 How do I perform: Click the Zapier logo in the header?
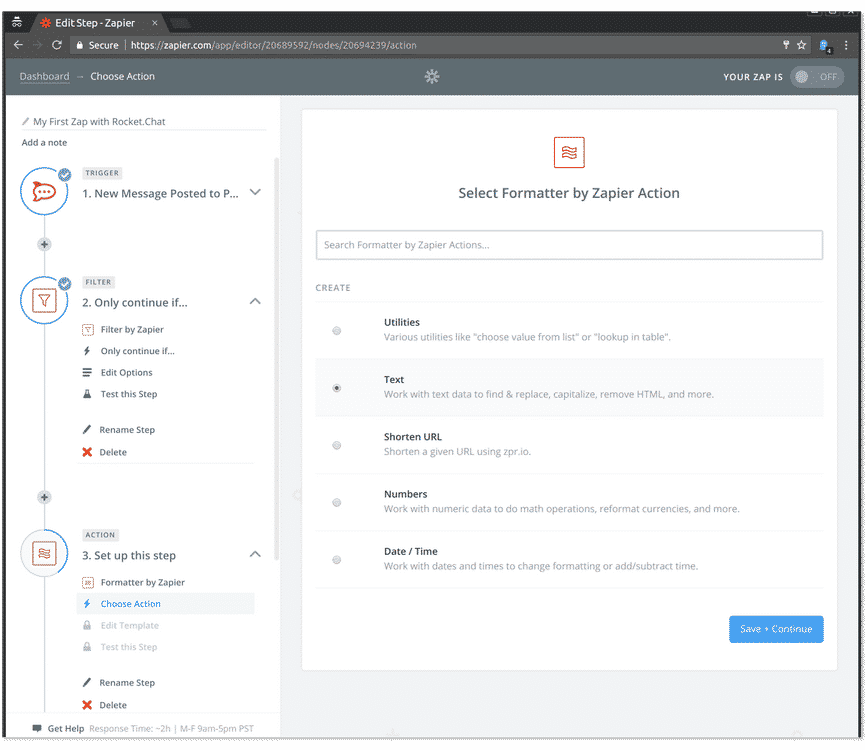point(432,77)
